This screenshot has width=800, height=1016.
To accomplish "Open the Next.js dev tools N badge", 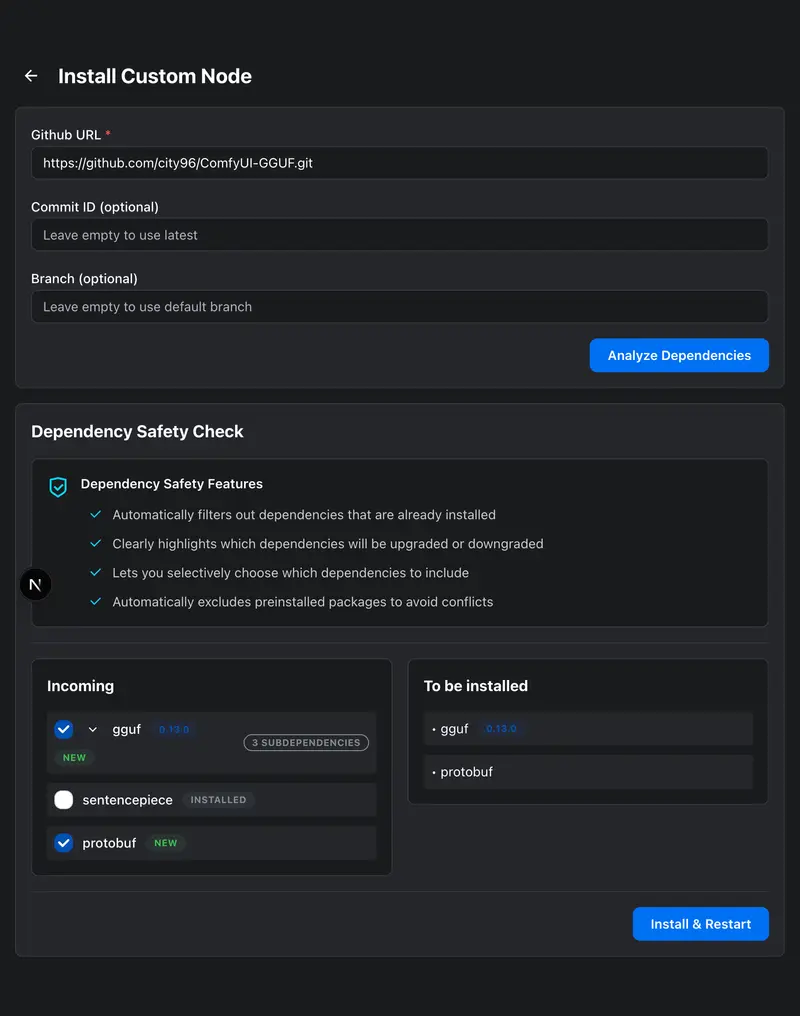I will [x=35, y=584].
